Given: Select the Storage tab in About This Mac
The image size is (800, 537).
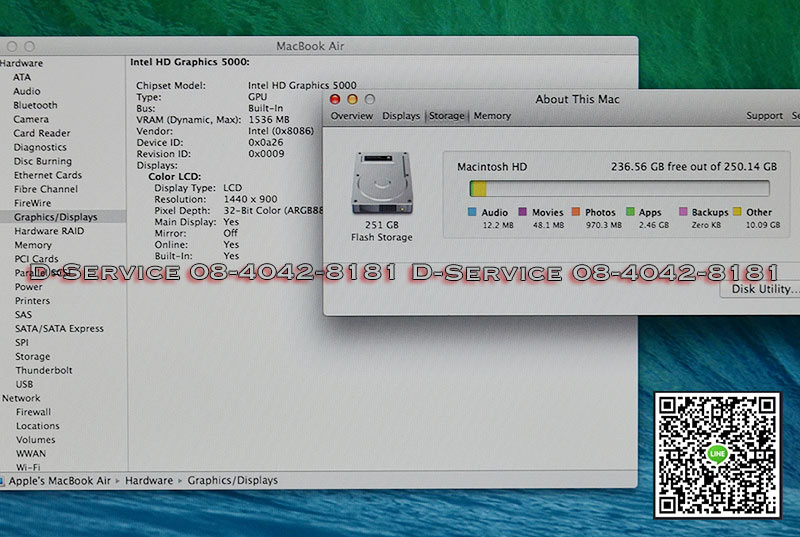Looking at the screenshot, I should [x=446, y=116].
